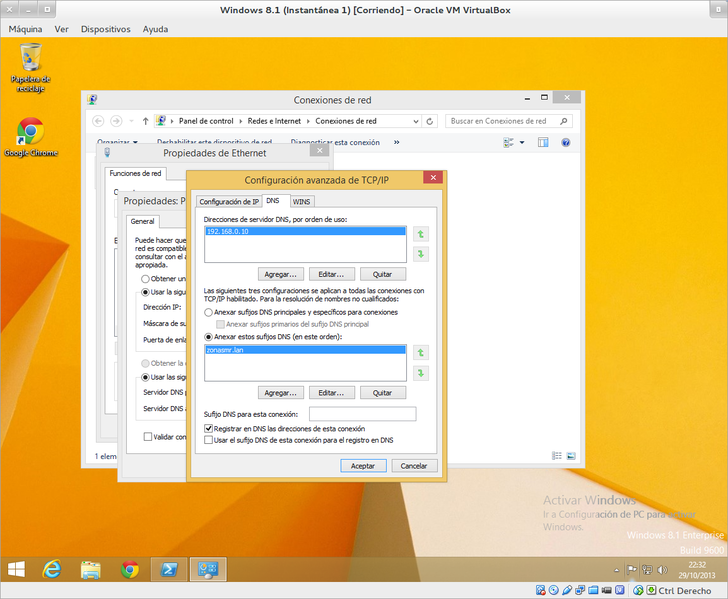This screenshot has width=728, height=599.
Task: Switch to the WINS tab
Action: [x=301, y=202]
